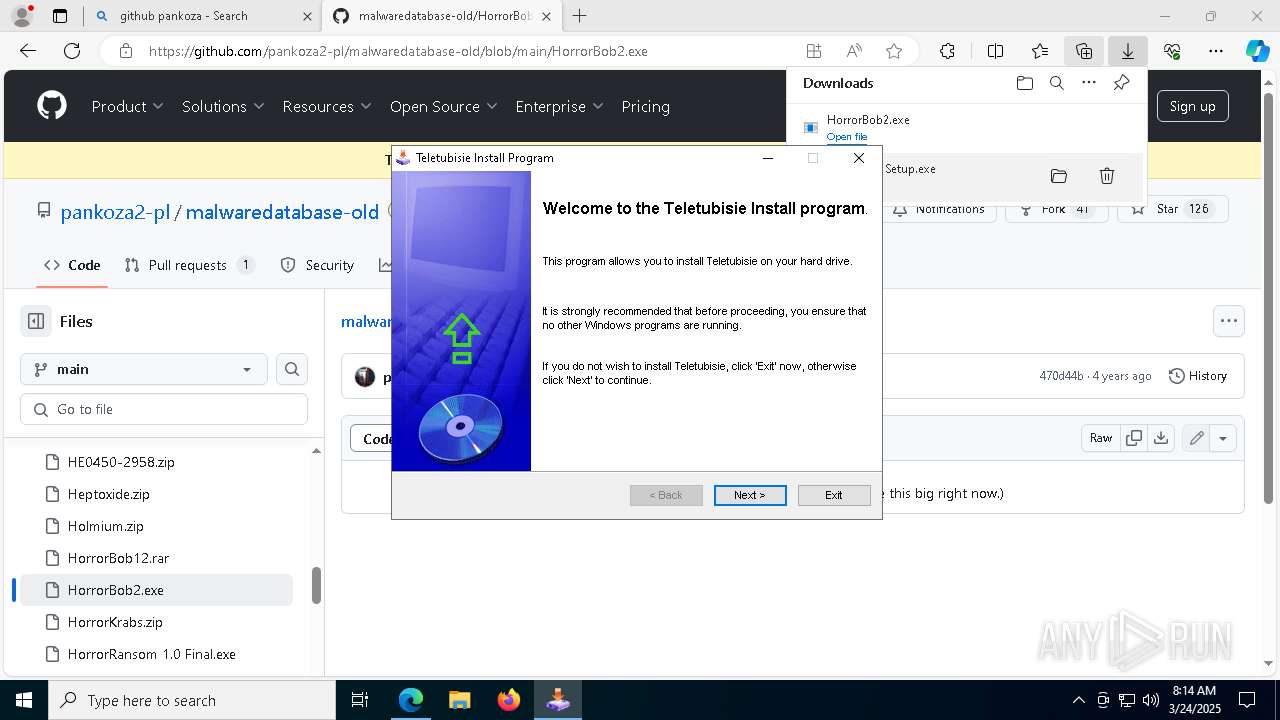1280x720 pixels.
Task: Delete Setup.exe download with trash icon
Action: coord(1107,176)
